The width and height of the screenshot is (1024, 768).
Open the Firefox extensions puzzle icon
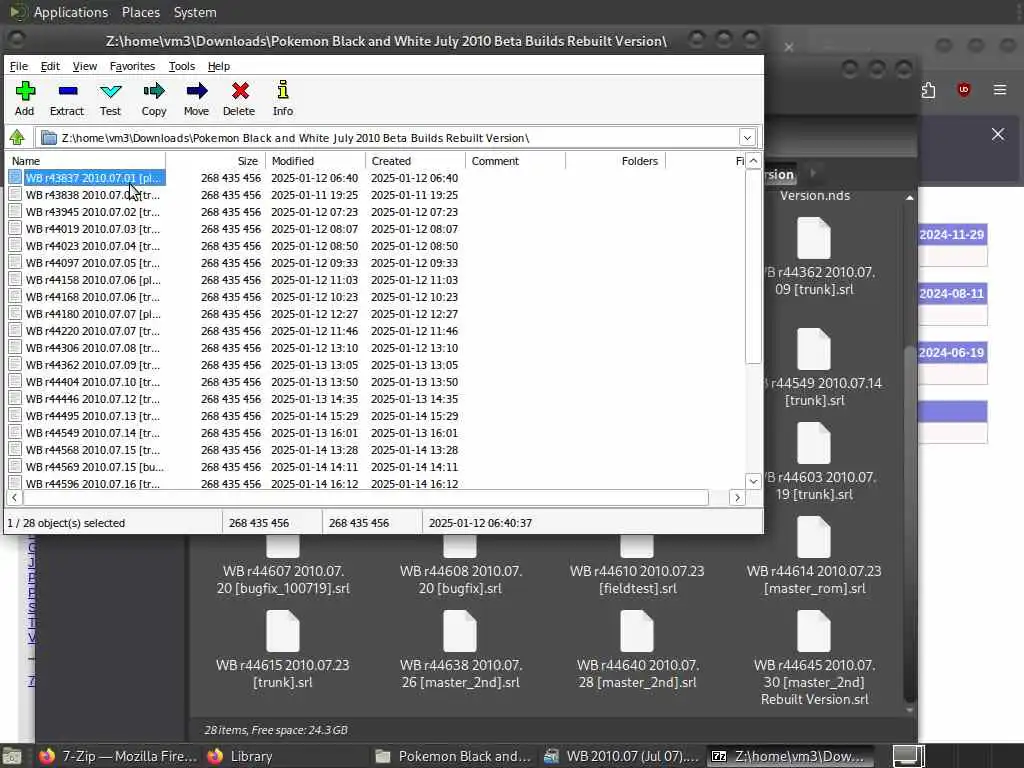pos(928,90)
